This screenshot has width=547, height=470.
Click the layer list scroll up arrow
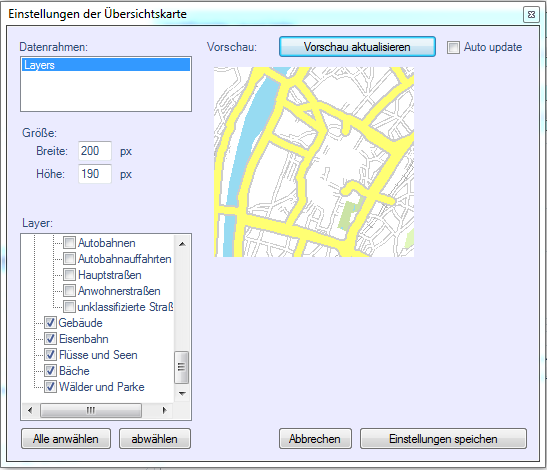[182, 244]
